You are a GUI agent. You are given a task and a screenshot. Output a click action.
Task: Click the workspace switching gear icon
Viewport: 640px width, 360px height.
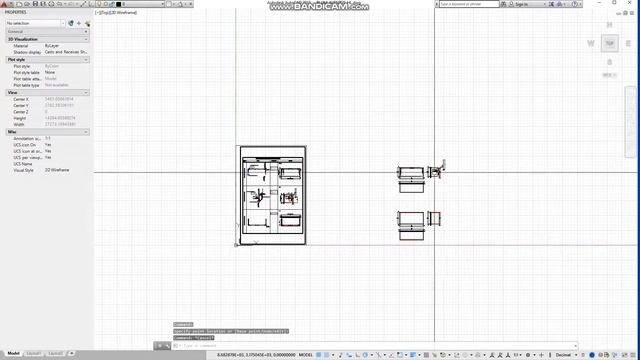coord(528,355)
